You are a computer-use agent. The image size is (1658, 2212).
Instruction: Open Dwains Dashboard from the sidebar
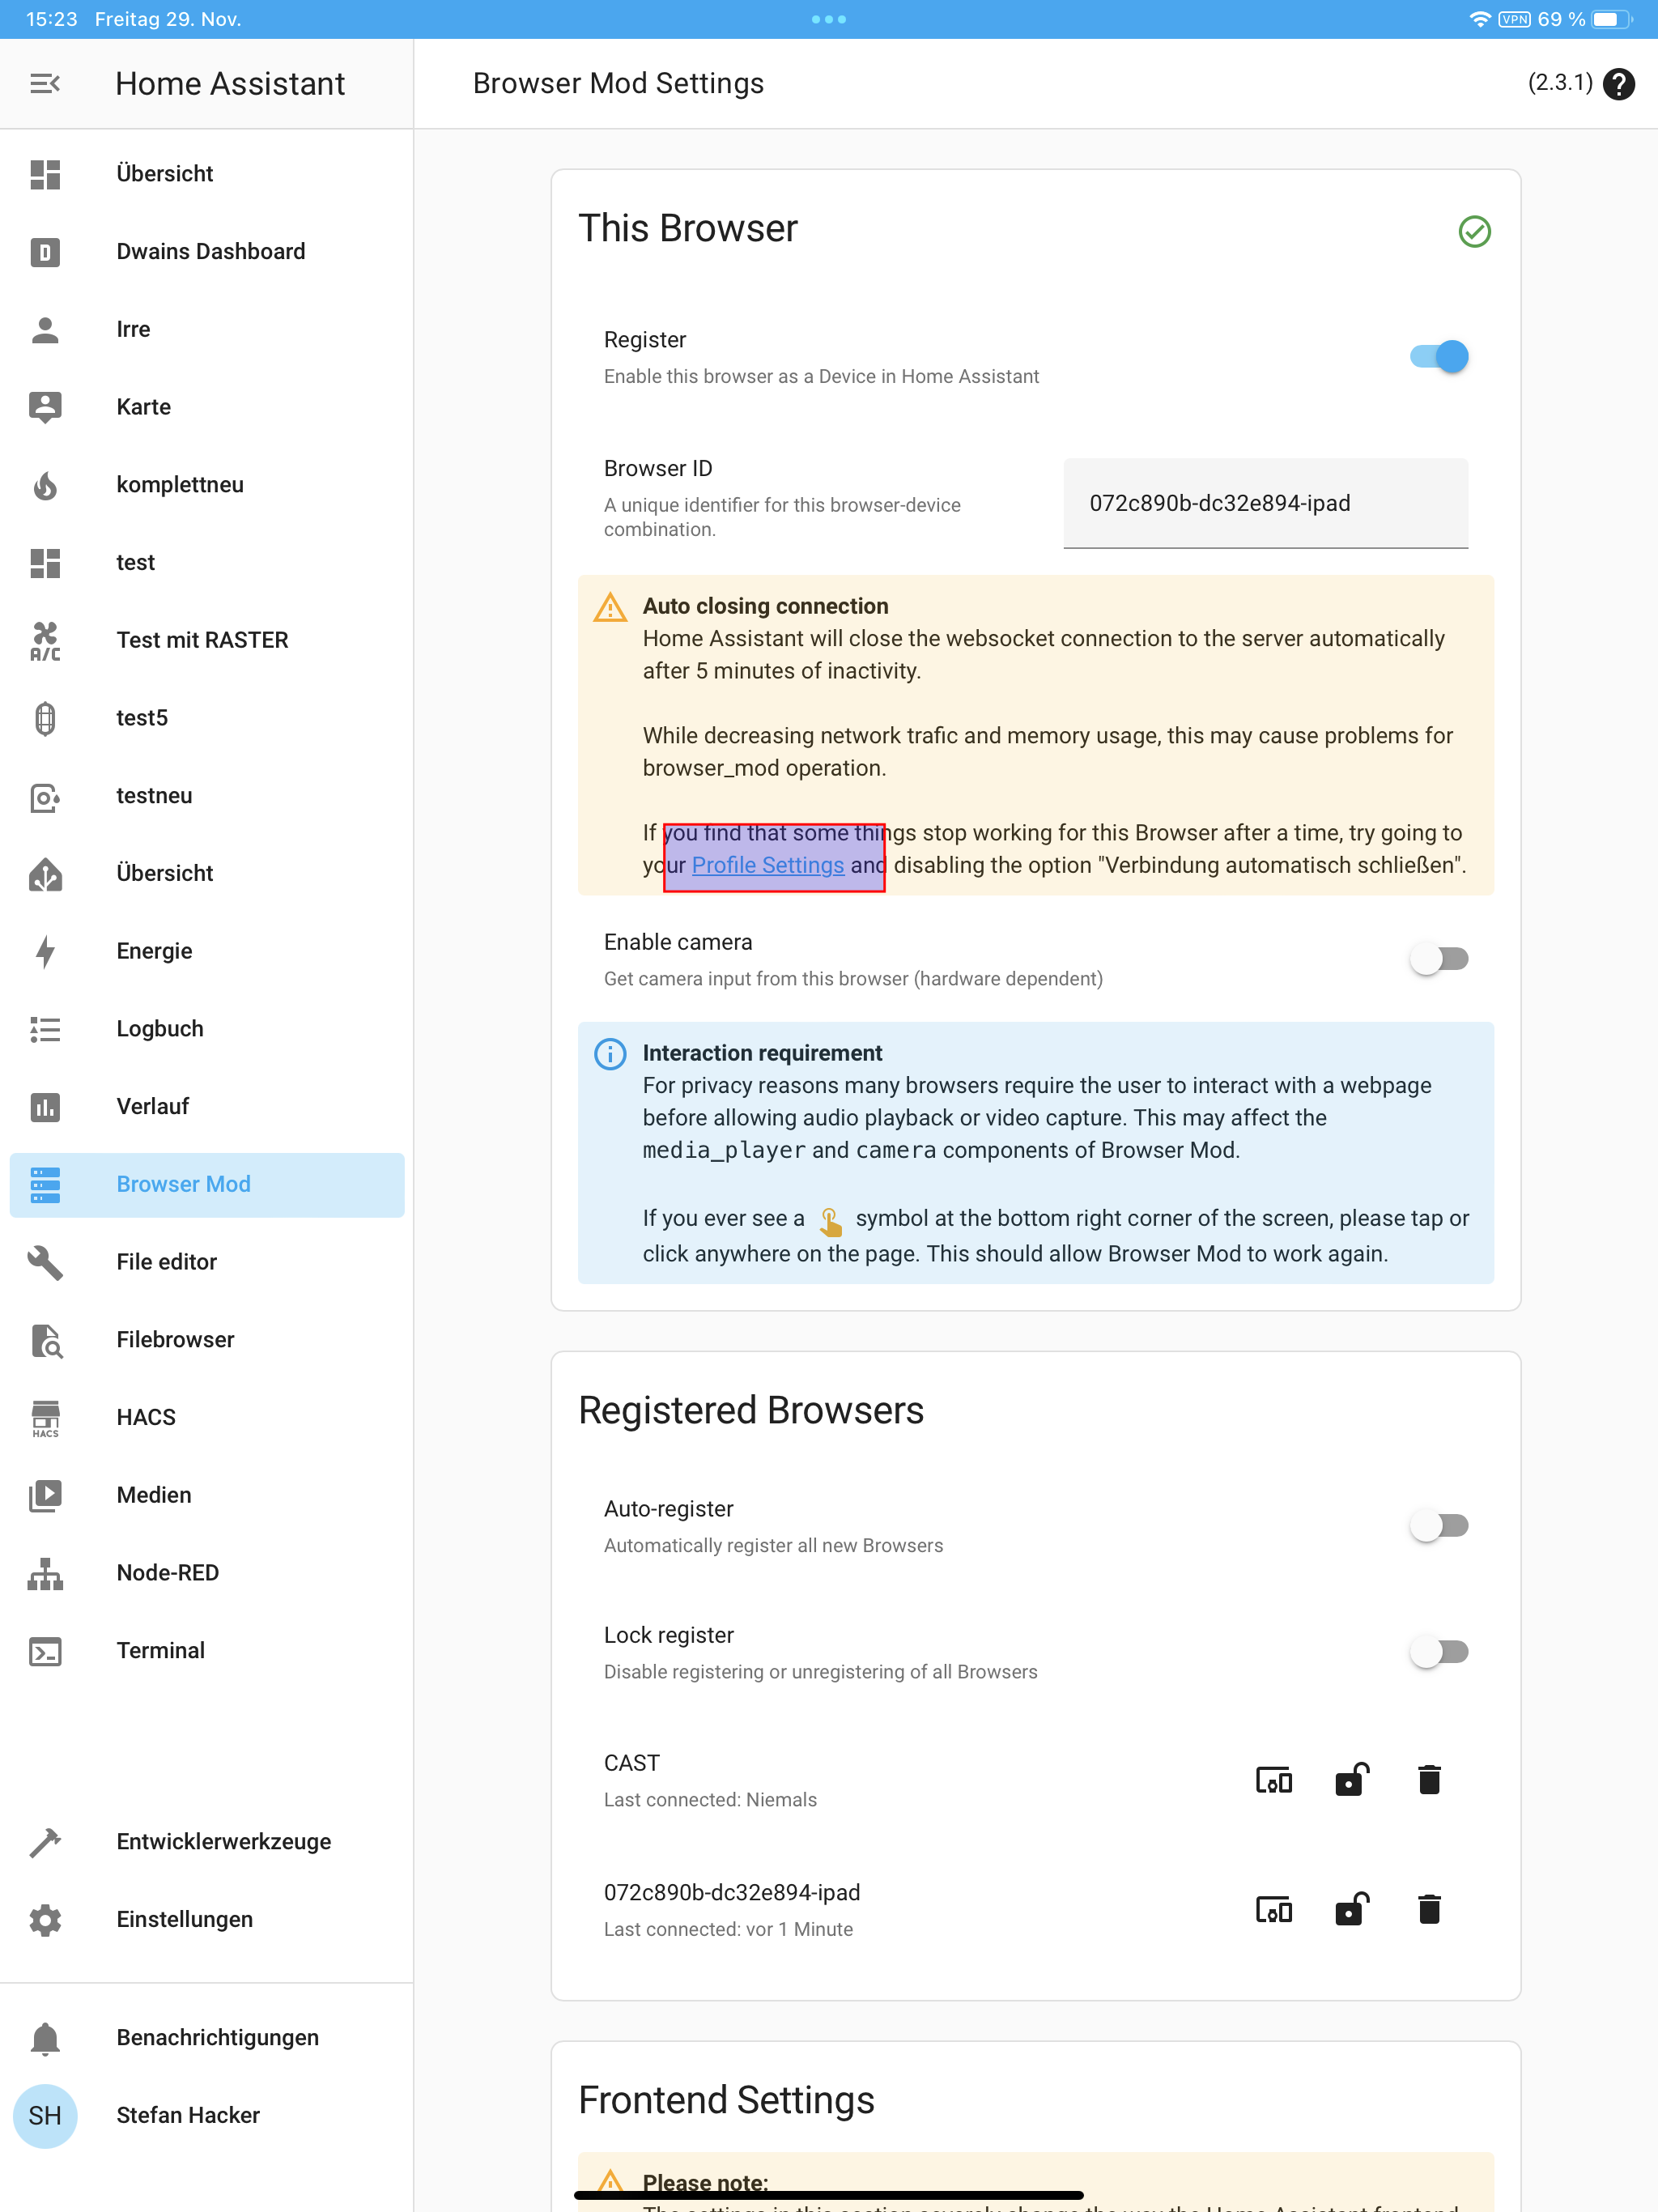(210, 251)
